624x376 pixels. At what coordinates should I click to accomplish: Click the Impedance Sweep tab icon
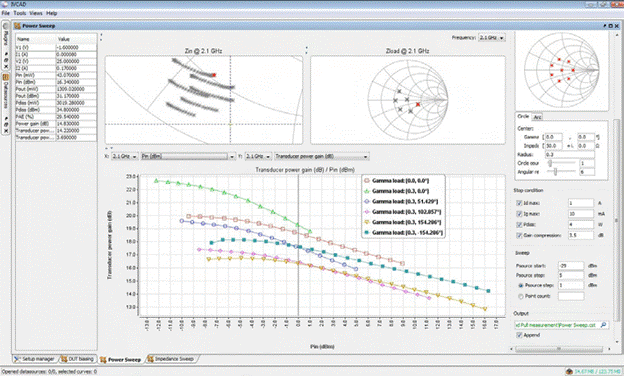(150, 359)
